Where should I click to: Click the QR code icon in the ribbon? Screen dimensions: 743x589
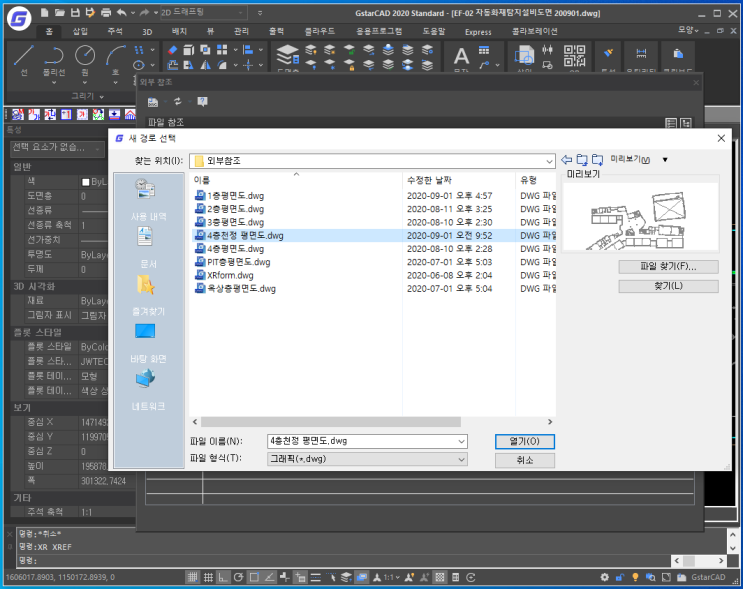pos(574,56)
